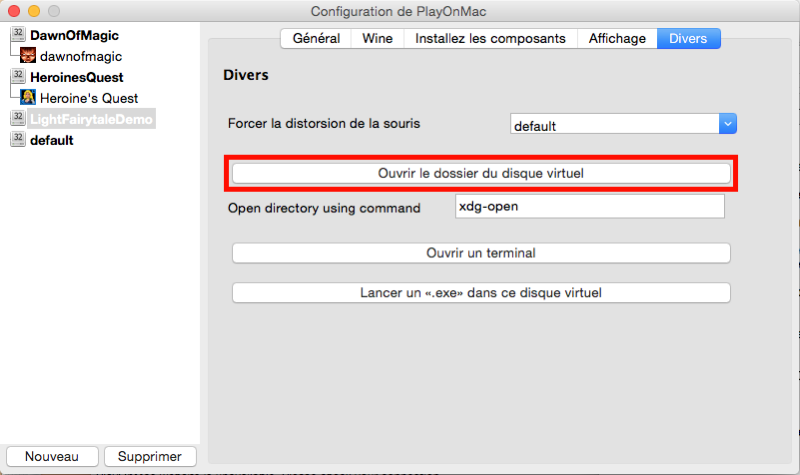Switch to the Affichage tab
This screenshot has height=475, width=800.
617,38
